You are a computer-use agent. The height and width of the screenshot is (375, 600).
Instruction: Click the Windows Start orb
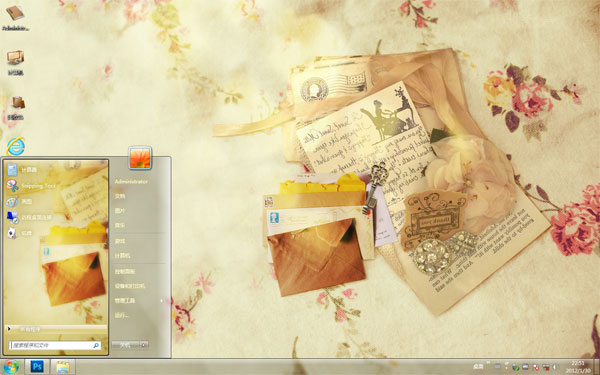point(11,367)
